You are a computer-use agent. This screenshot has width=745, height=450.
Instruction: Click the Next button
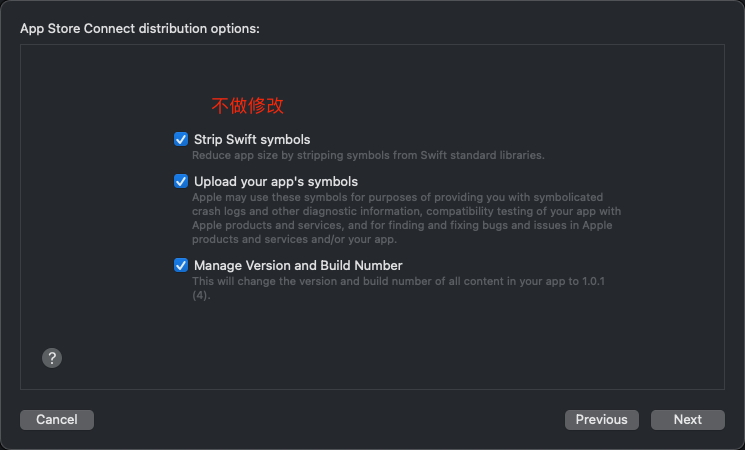[x=688, y=420]
